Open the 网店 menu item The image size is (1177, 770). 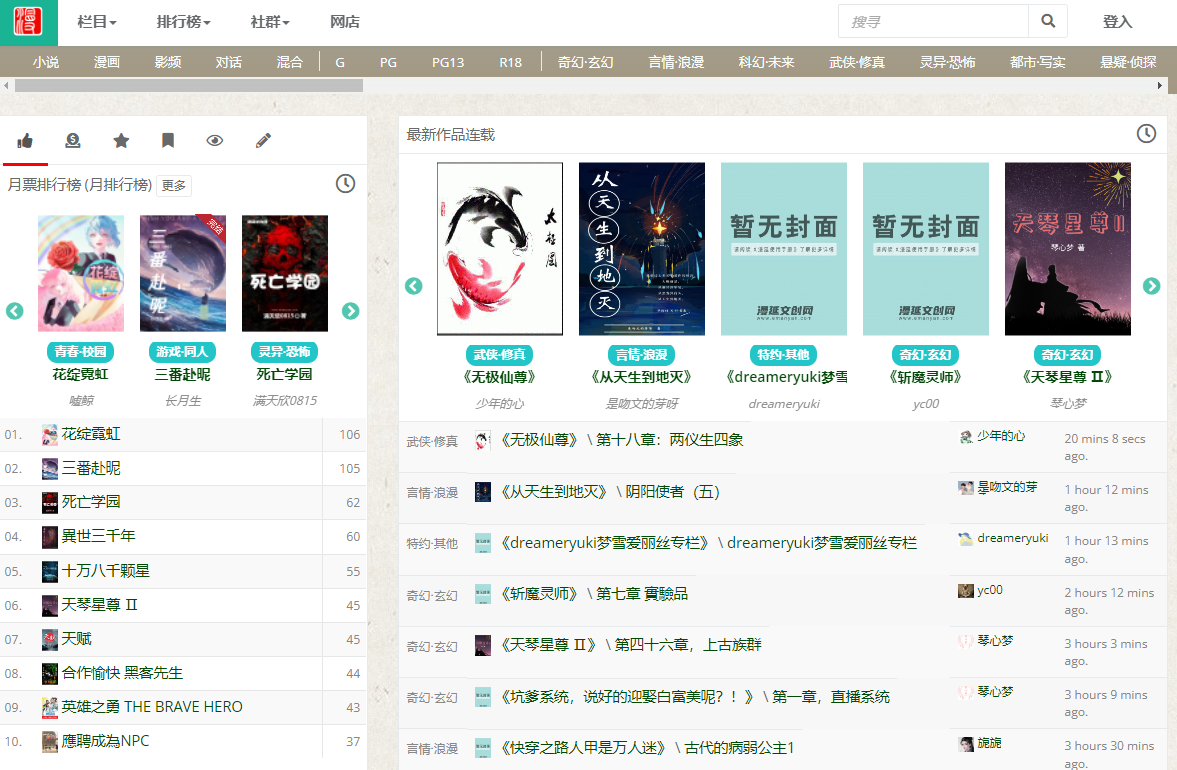pos(345,22)
